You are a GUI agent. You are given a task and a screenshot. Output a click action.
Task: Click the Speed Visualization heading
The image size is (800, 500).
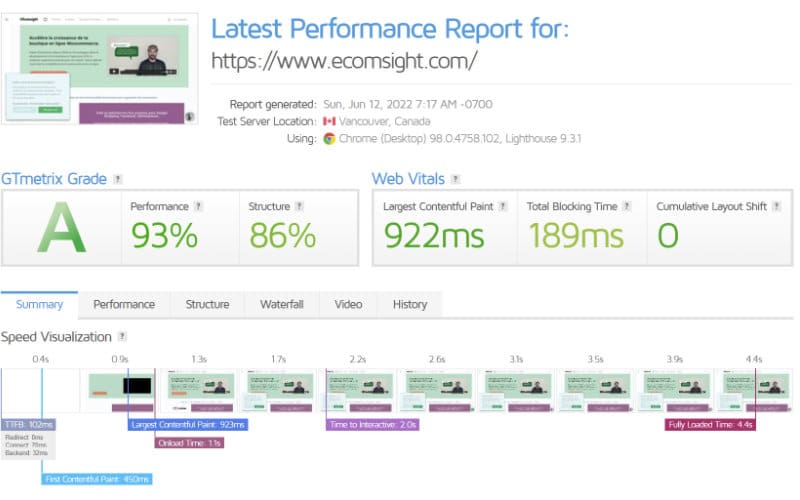[56, 337]
